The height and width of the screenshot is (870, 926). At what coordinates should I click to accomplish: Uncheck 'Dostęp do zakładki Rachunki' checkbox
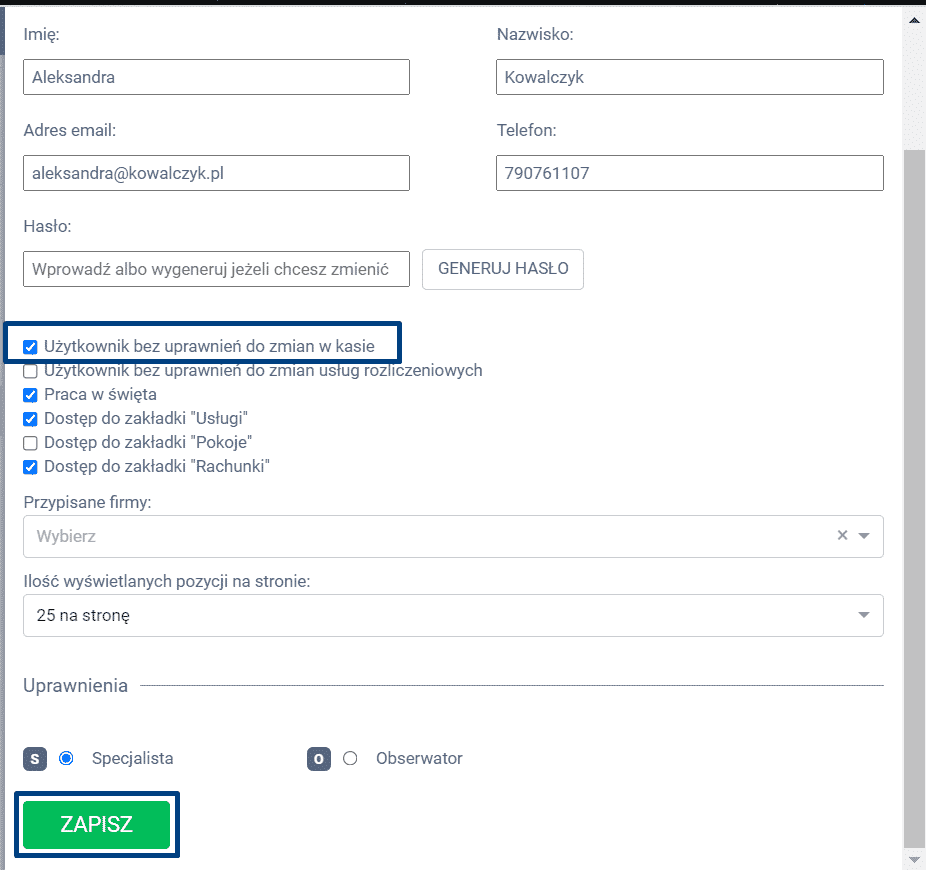click(31, 467)
